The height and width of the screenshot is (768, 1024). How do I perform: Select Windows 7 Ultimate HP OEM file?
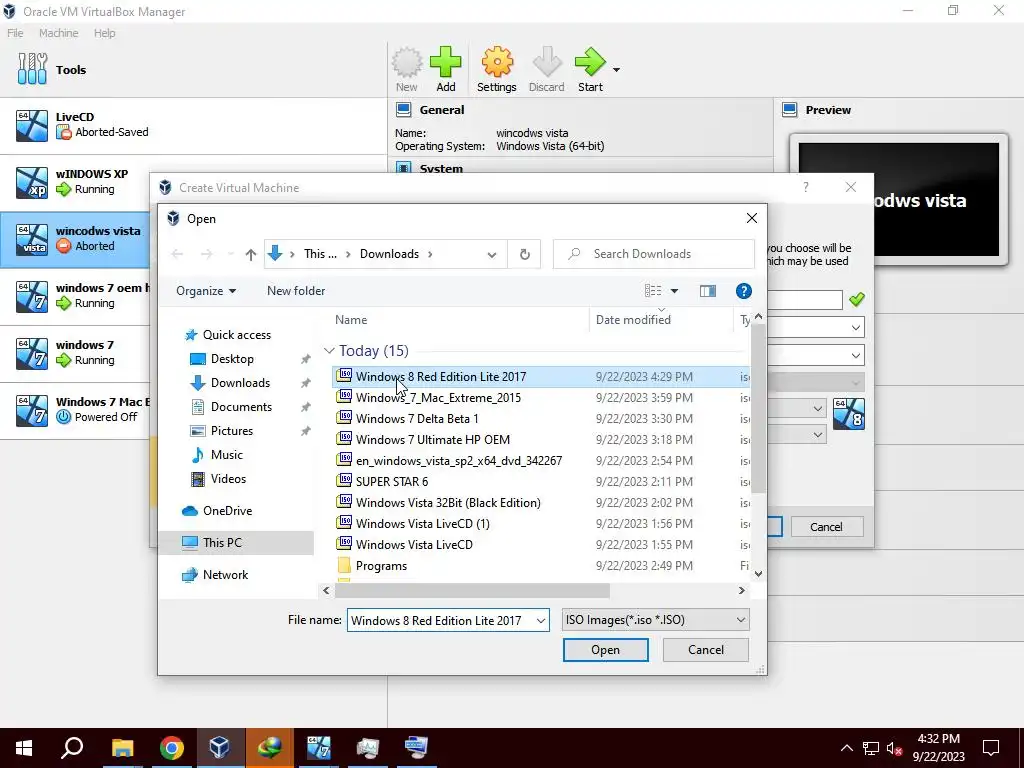click(x=541, y=440)
